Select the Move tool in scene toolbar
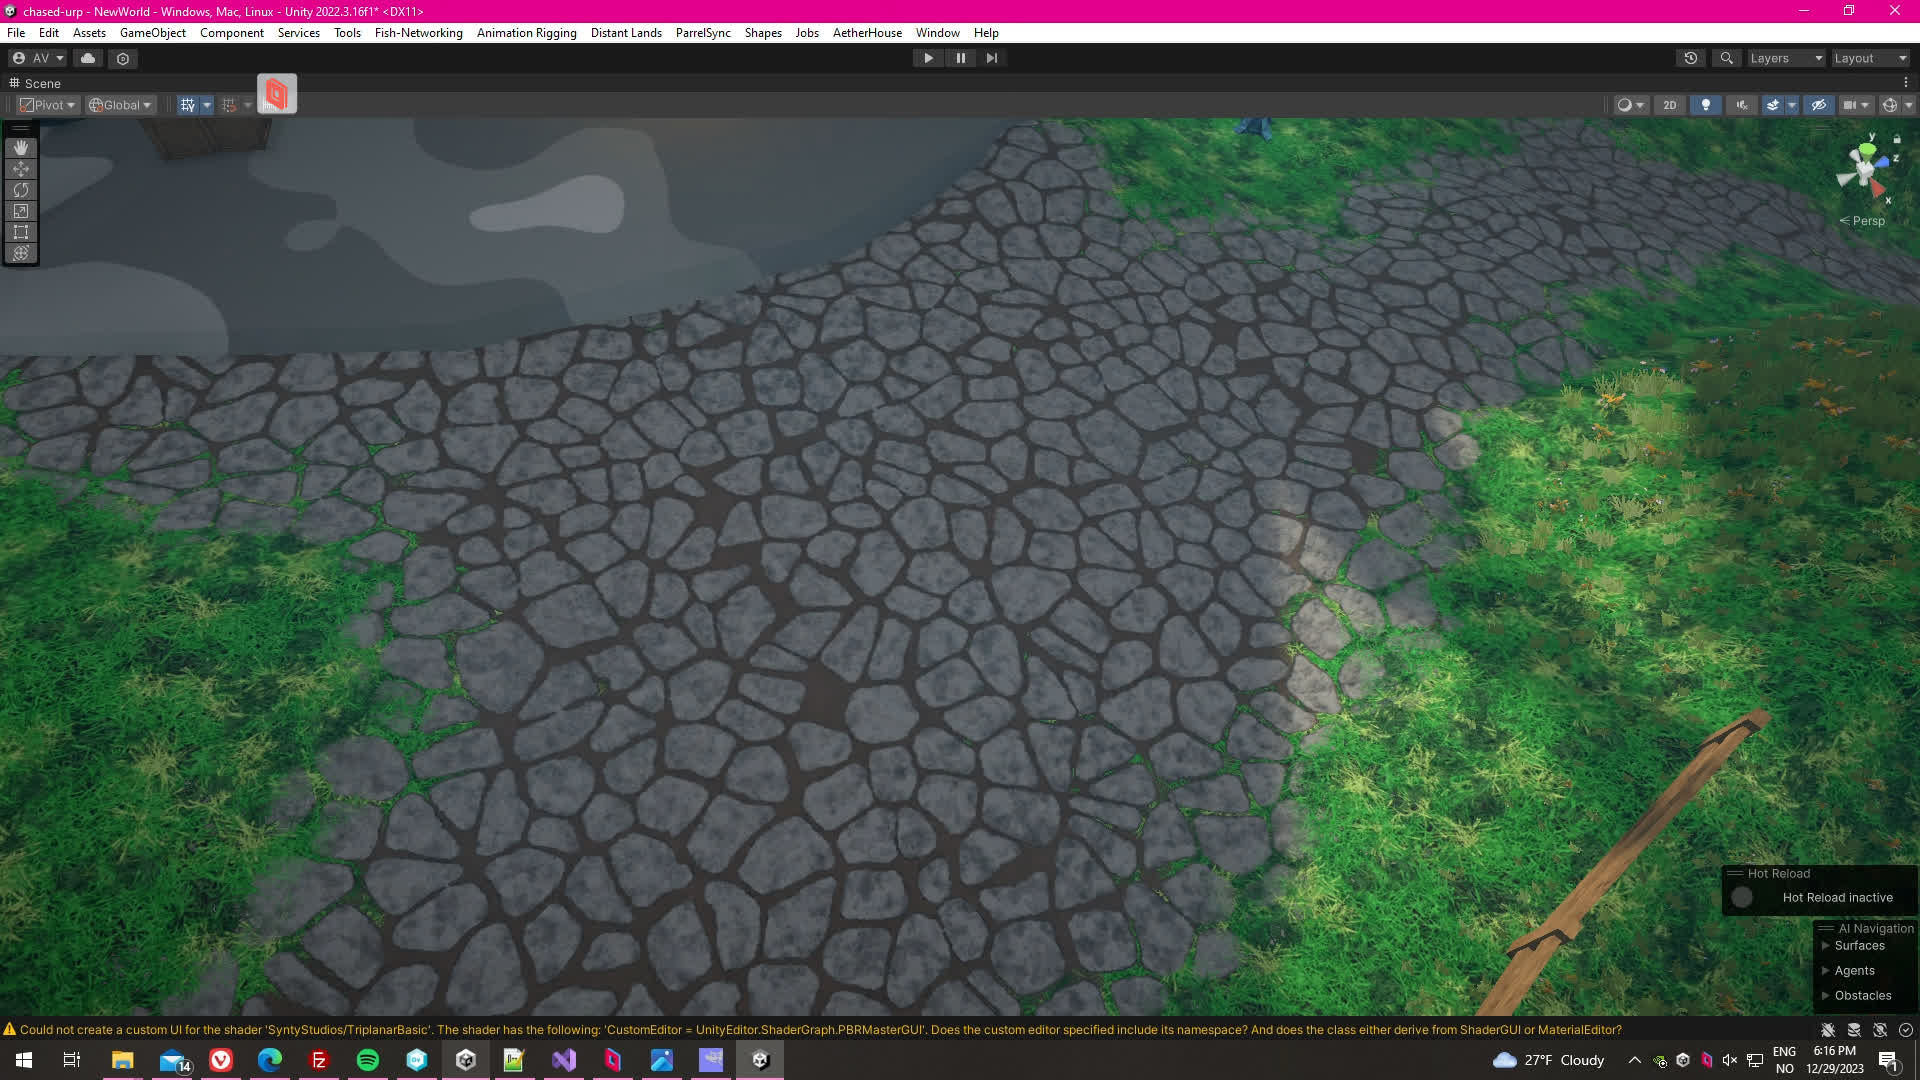 (21, 169)
